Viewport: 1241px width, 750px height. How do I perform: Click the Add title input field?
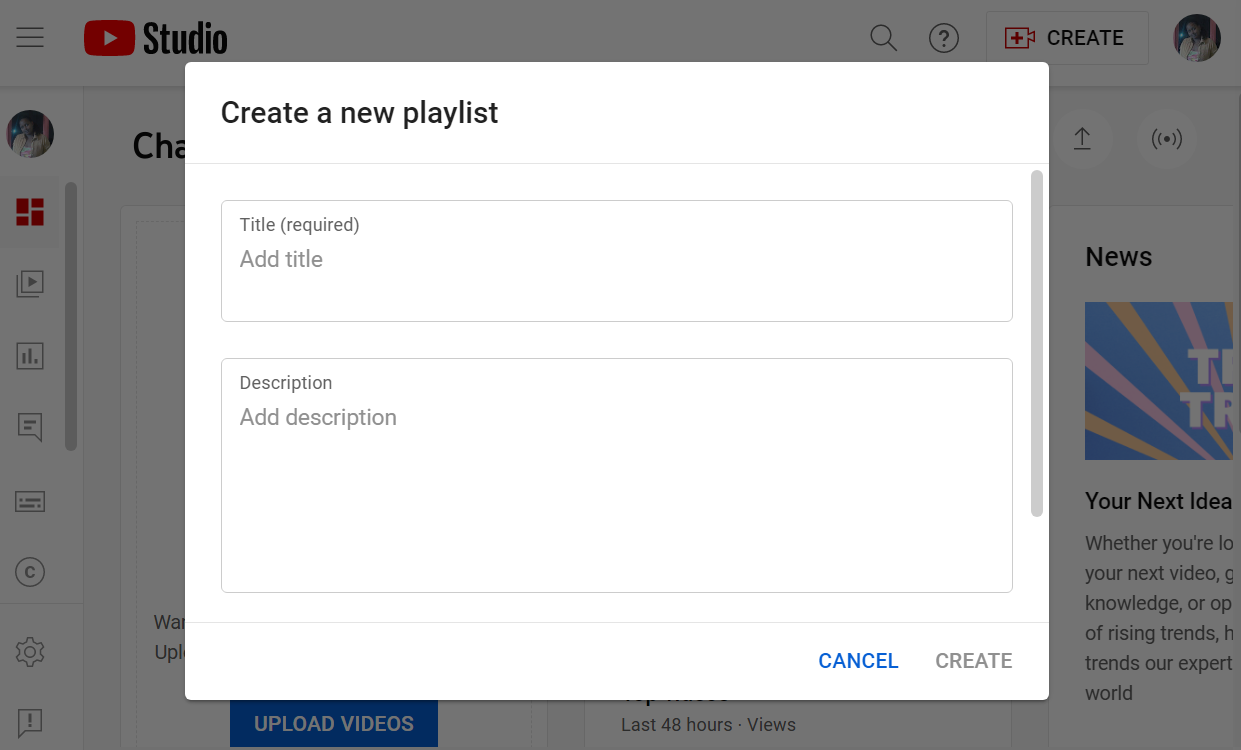tap(616, 260)
